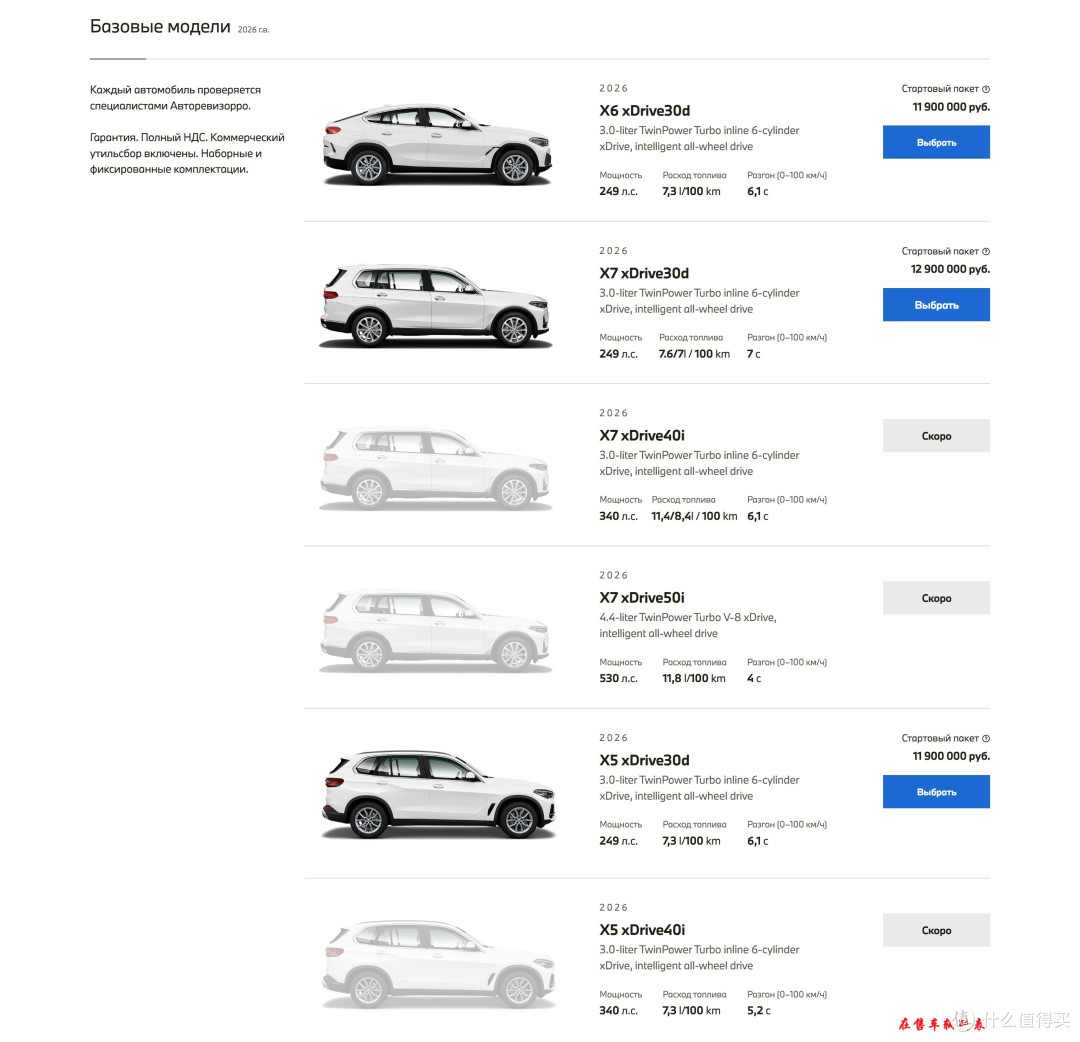Open the greyed X5 xDrive40i car image
1080x1042 pixels.
point(438,964)
